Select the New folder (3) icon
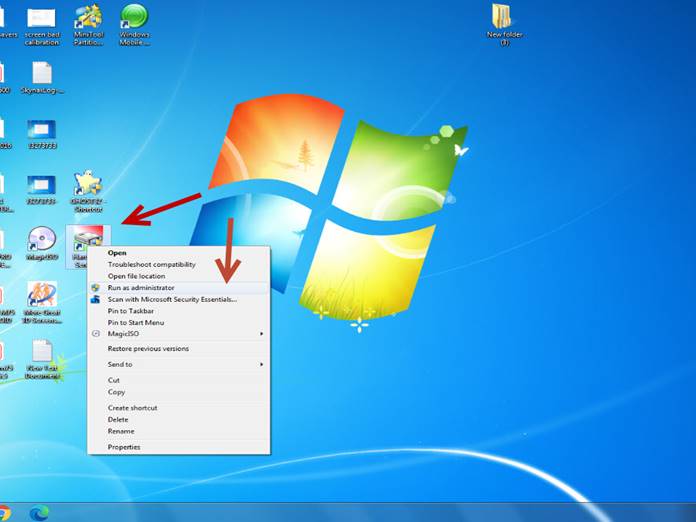 (501, 18)
